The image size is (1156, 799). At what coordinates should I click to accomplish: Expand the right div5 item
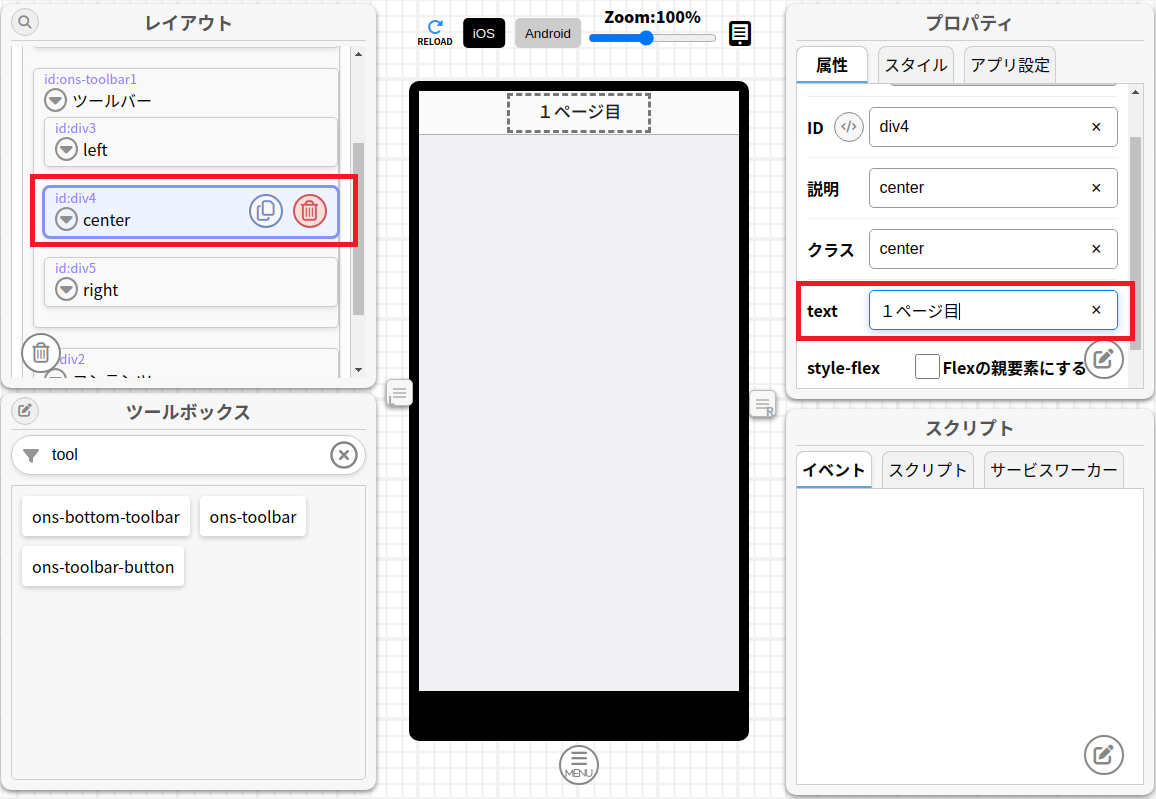point(66,290)
